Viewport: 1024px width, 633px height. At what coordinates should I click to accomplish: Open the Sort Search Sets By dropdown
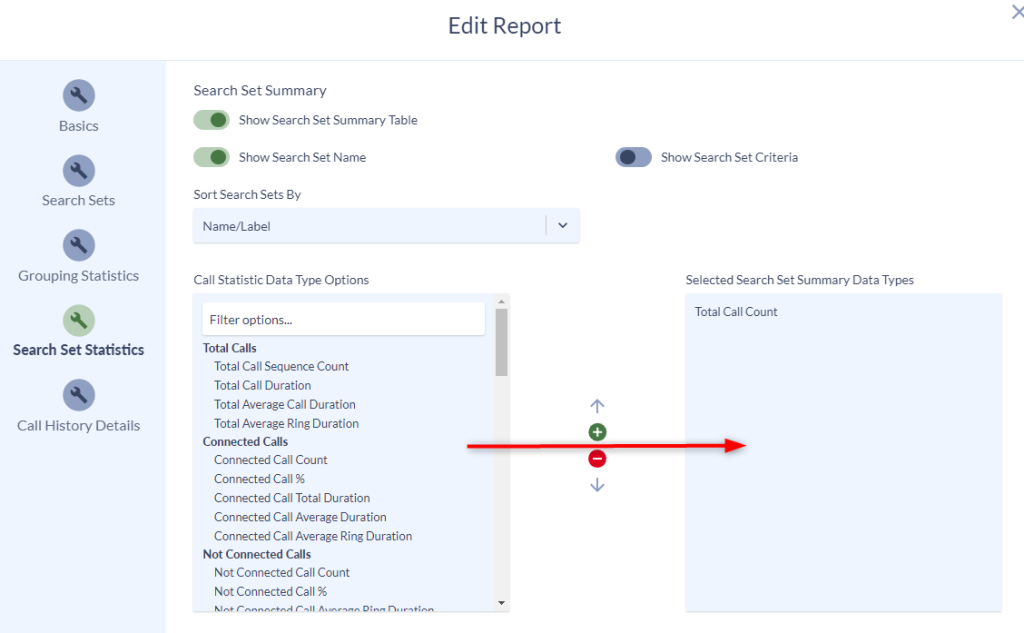386,226
